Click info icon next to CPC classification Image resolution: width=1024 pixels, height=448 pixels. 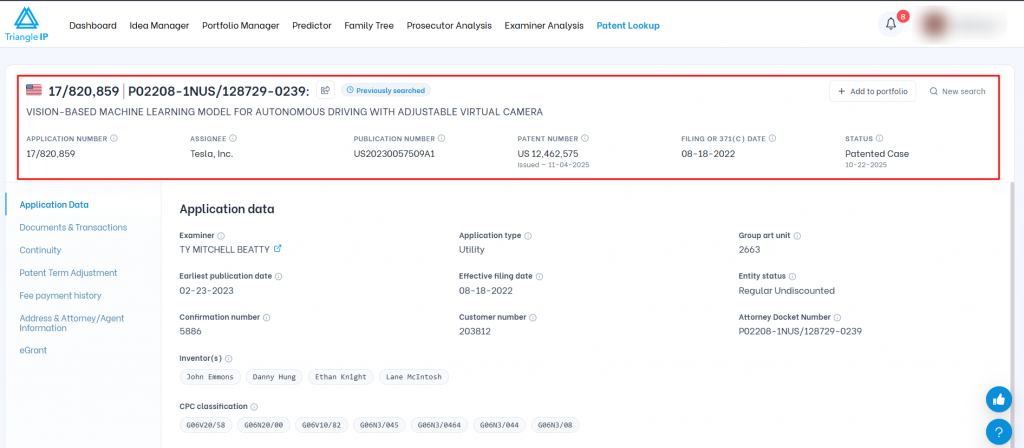[x=255, y=407]
